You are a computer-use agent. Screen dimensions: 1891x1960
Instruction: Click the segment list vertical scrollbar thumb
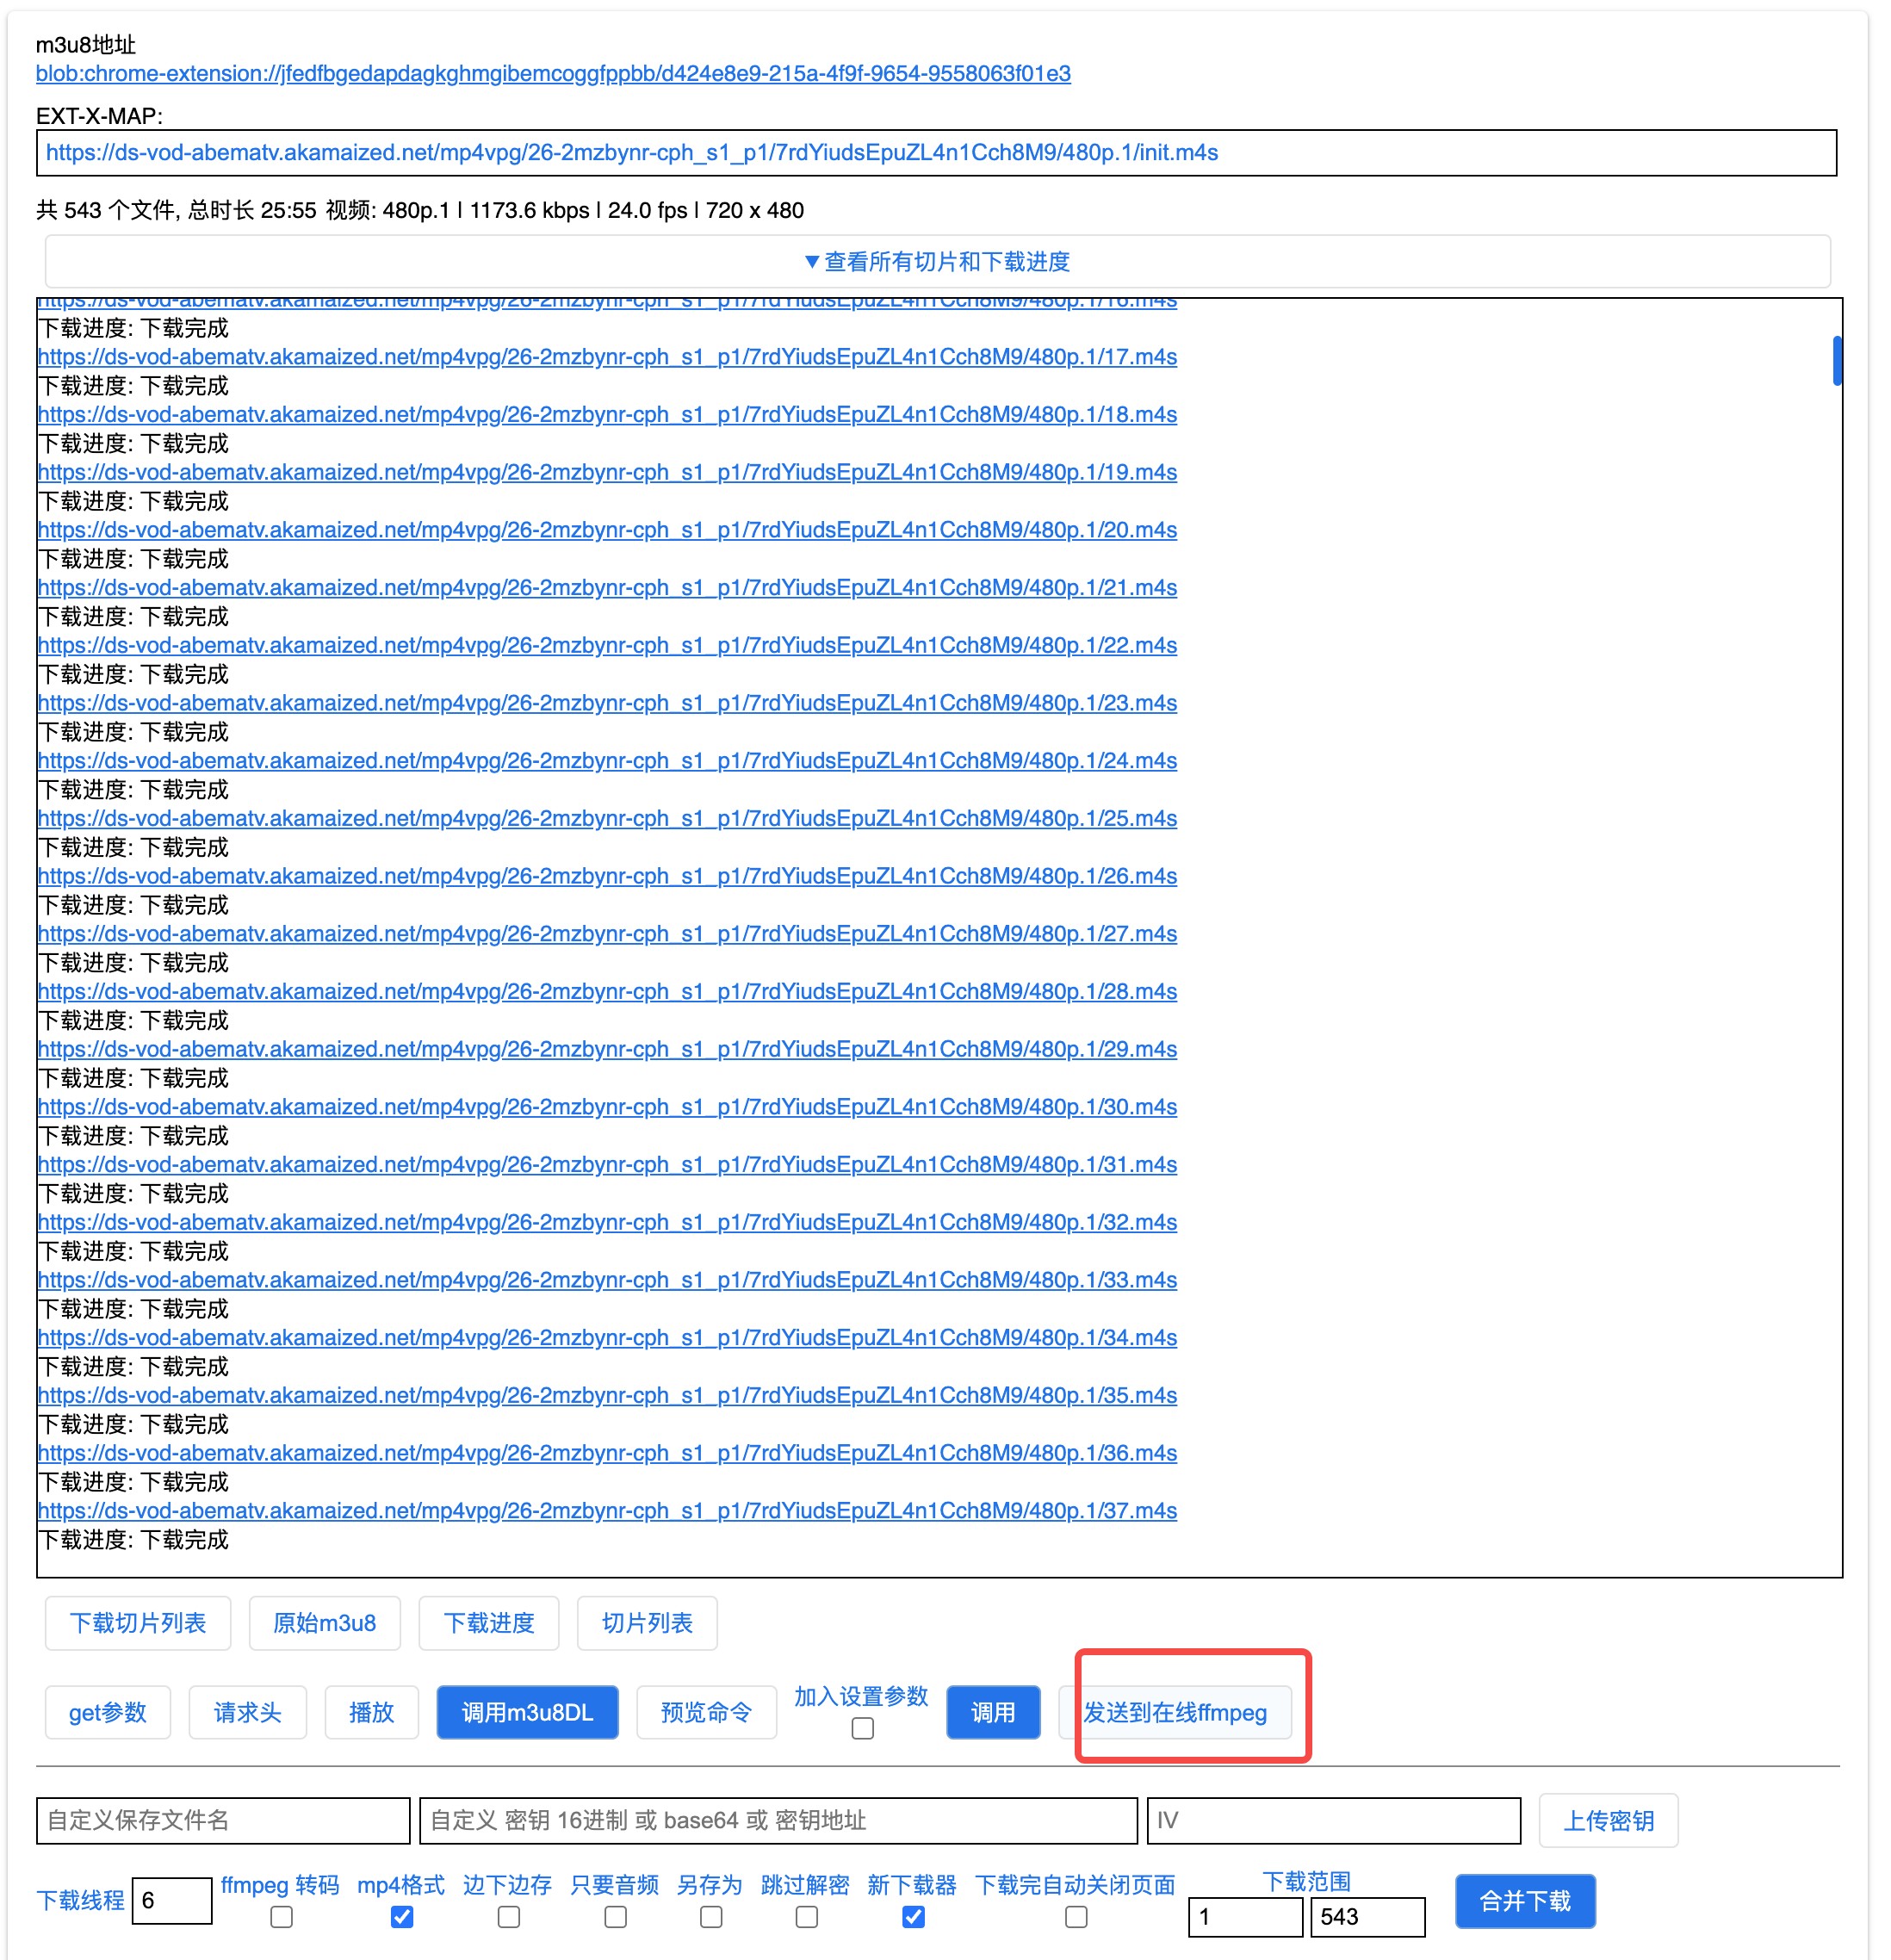click(x=1836, y=361)
